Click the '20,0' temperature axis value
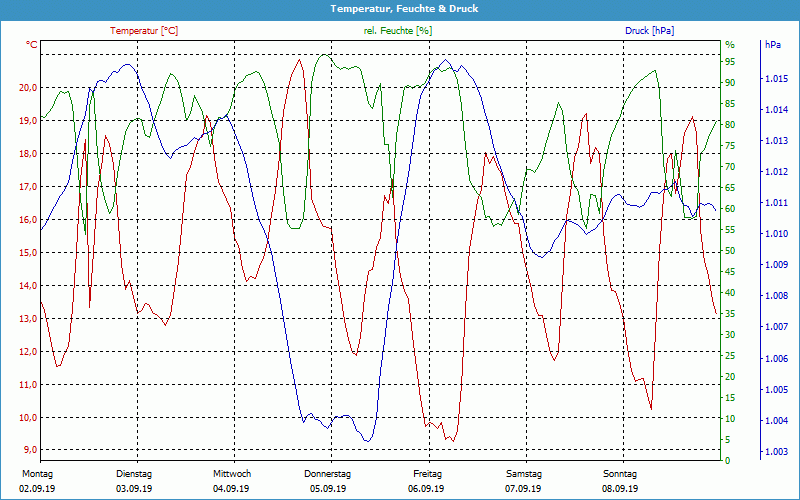This screenshot has height=500, width=800. point(28,88)
